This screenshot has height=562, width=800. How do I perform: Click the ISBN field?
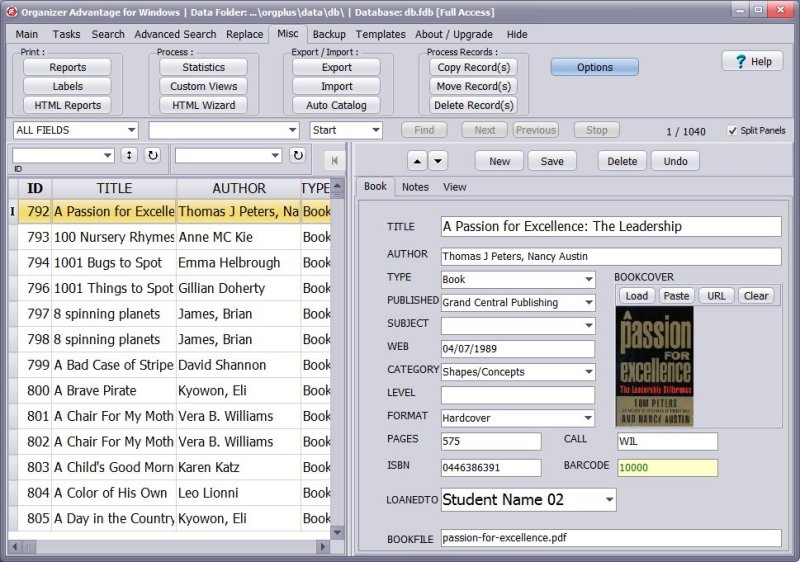(x=491, y=468)
